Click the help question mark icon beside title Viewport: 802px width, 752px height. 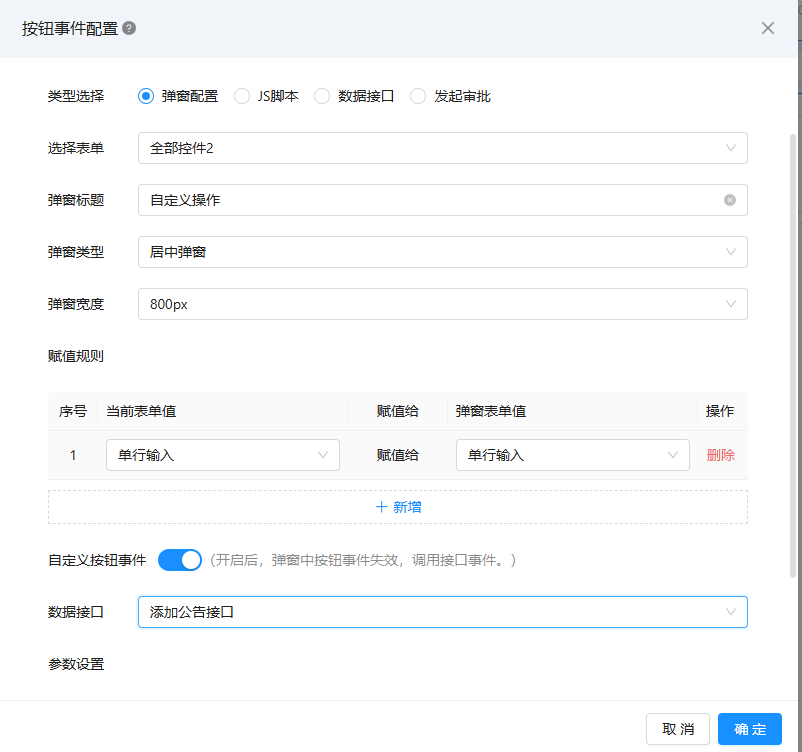(x=129, y=28)
